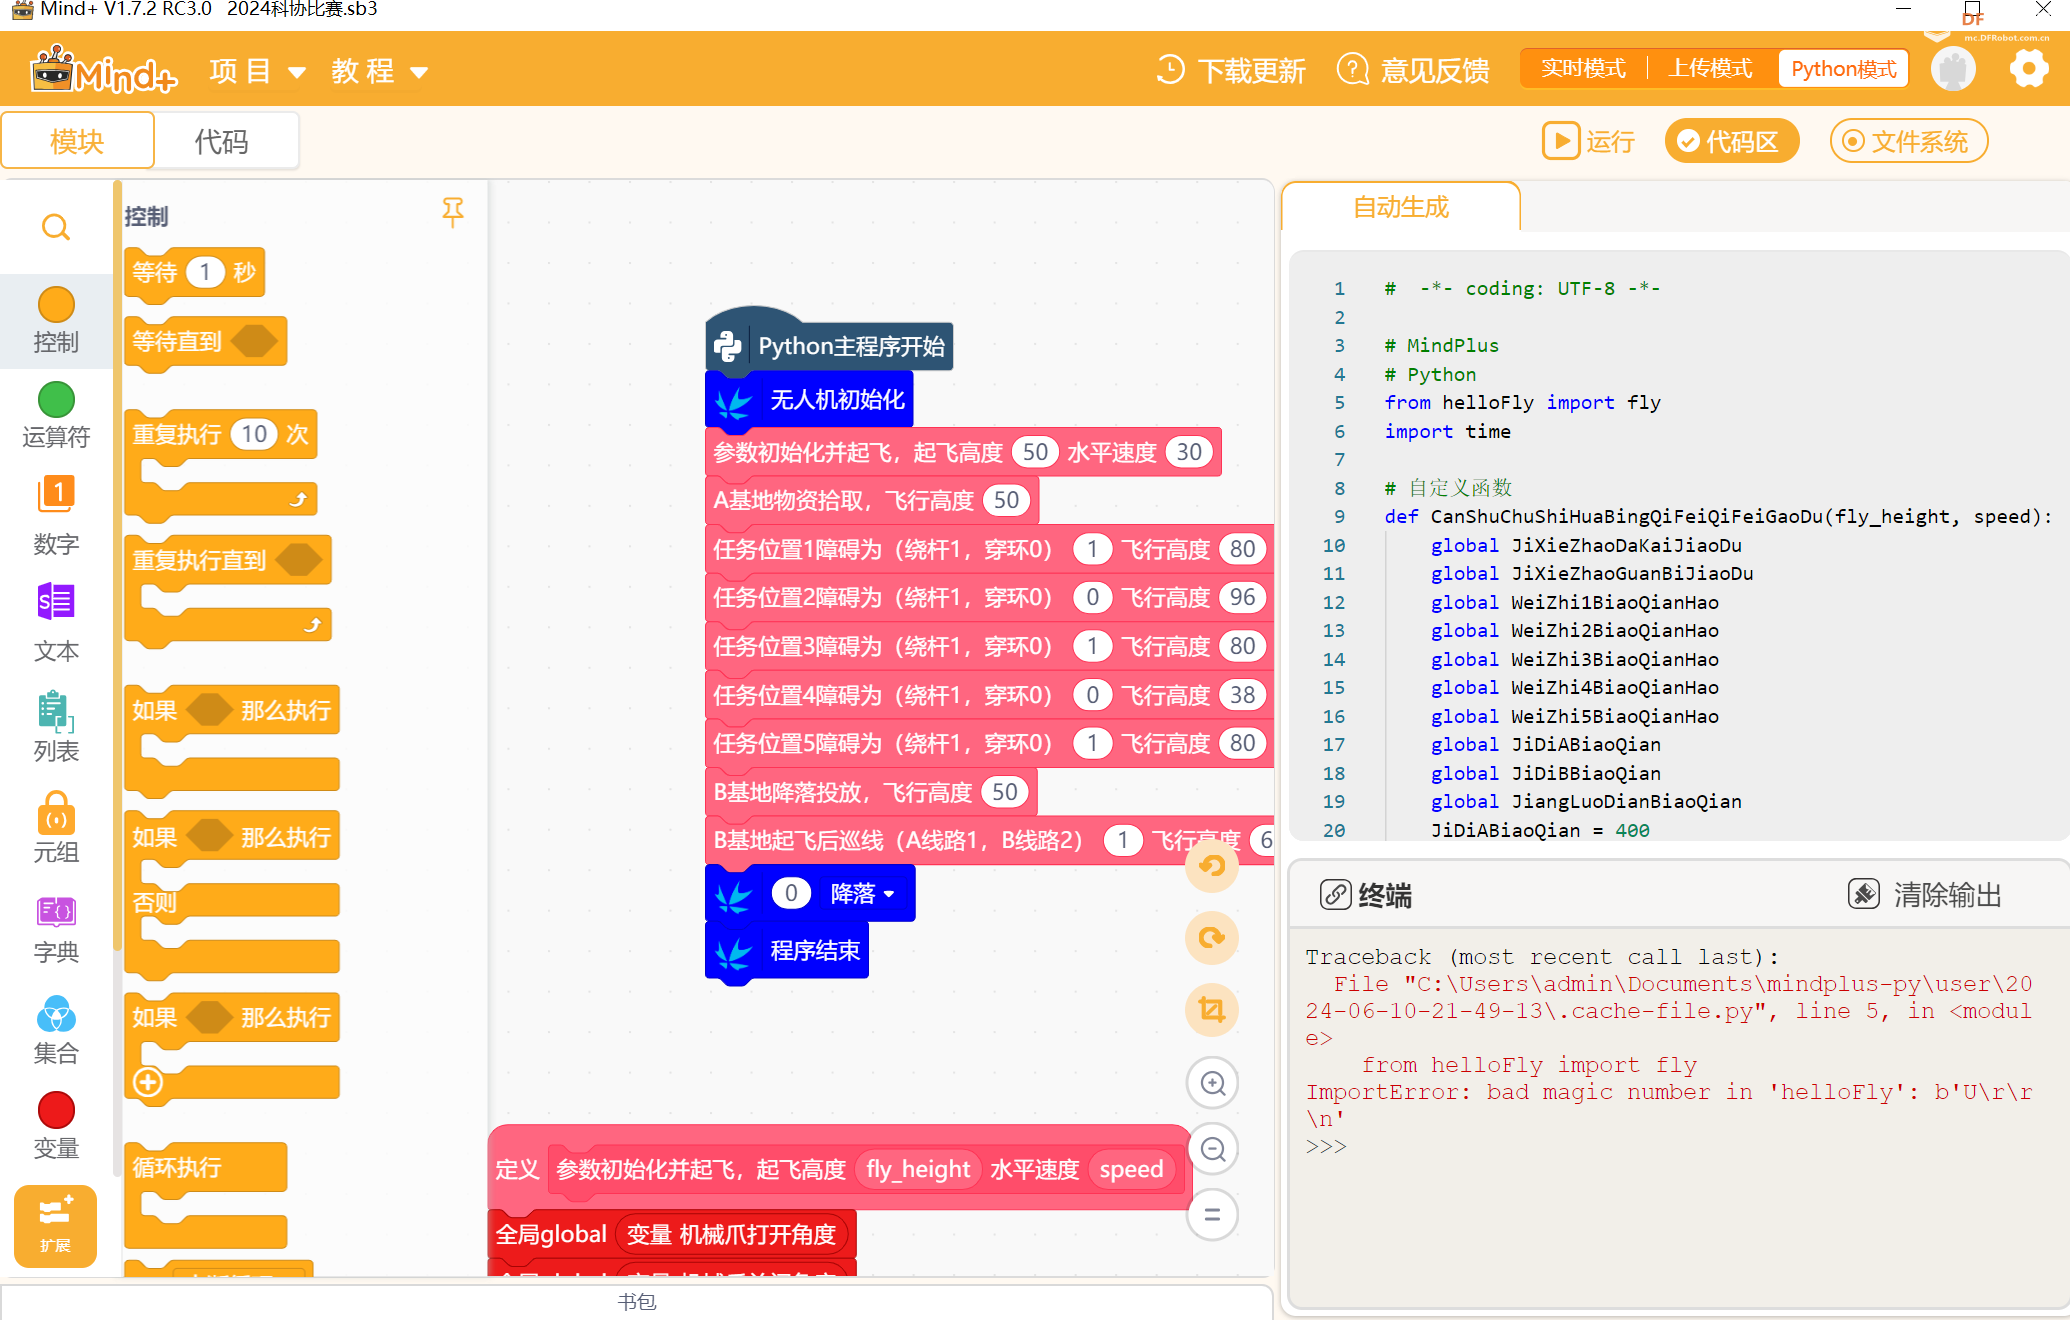Toggle the 代码区 code area panel
The image size is (2070, 1320).
tap(1731, 141)
